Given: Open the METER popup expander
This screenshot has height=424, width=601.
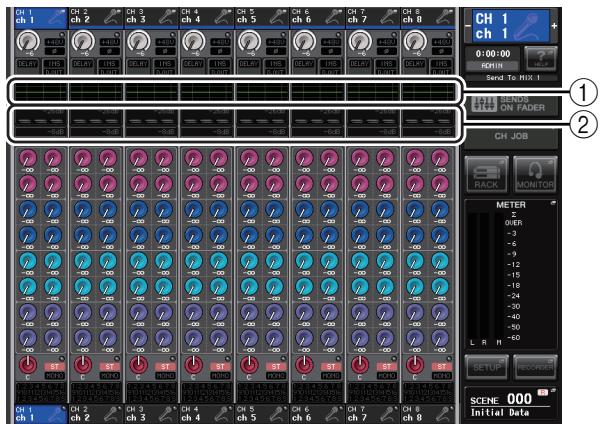Looking at the screenshot, I should [x=553, y=203].
